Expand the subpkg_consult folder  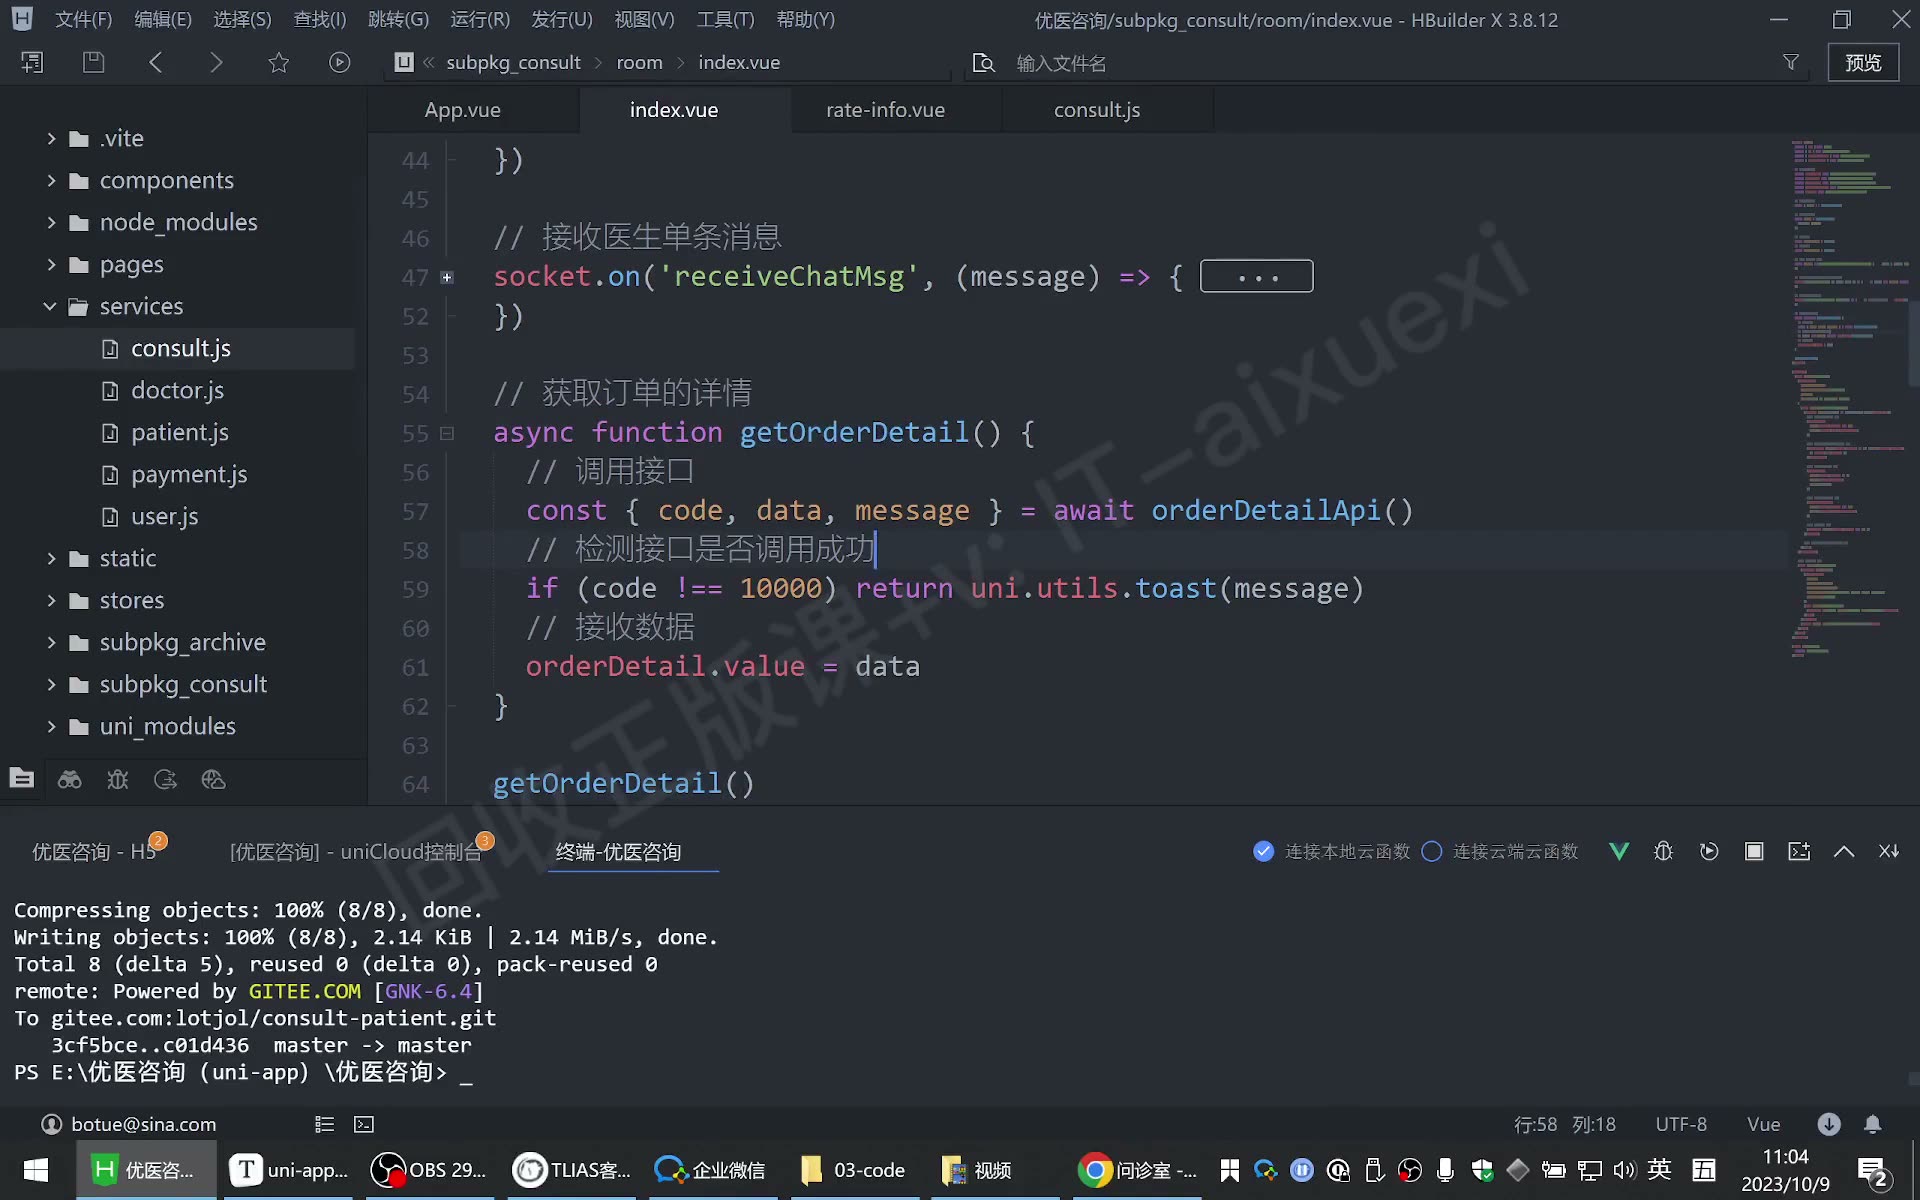click(51, 684)
